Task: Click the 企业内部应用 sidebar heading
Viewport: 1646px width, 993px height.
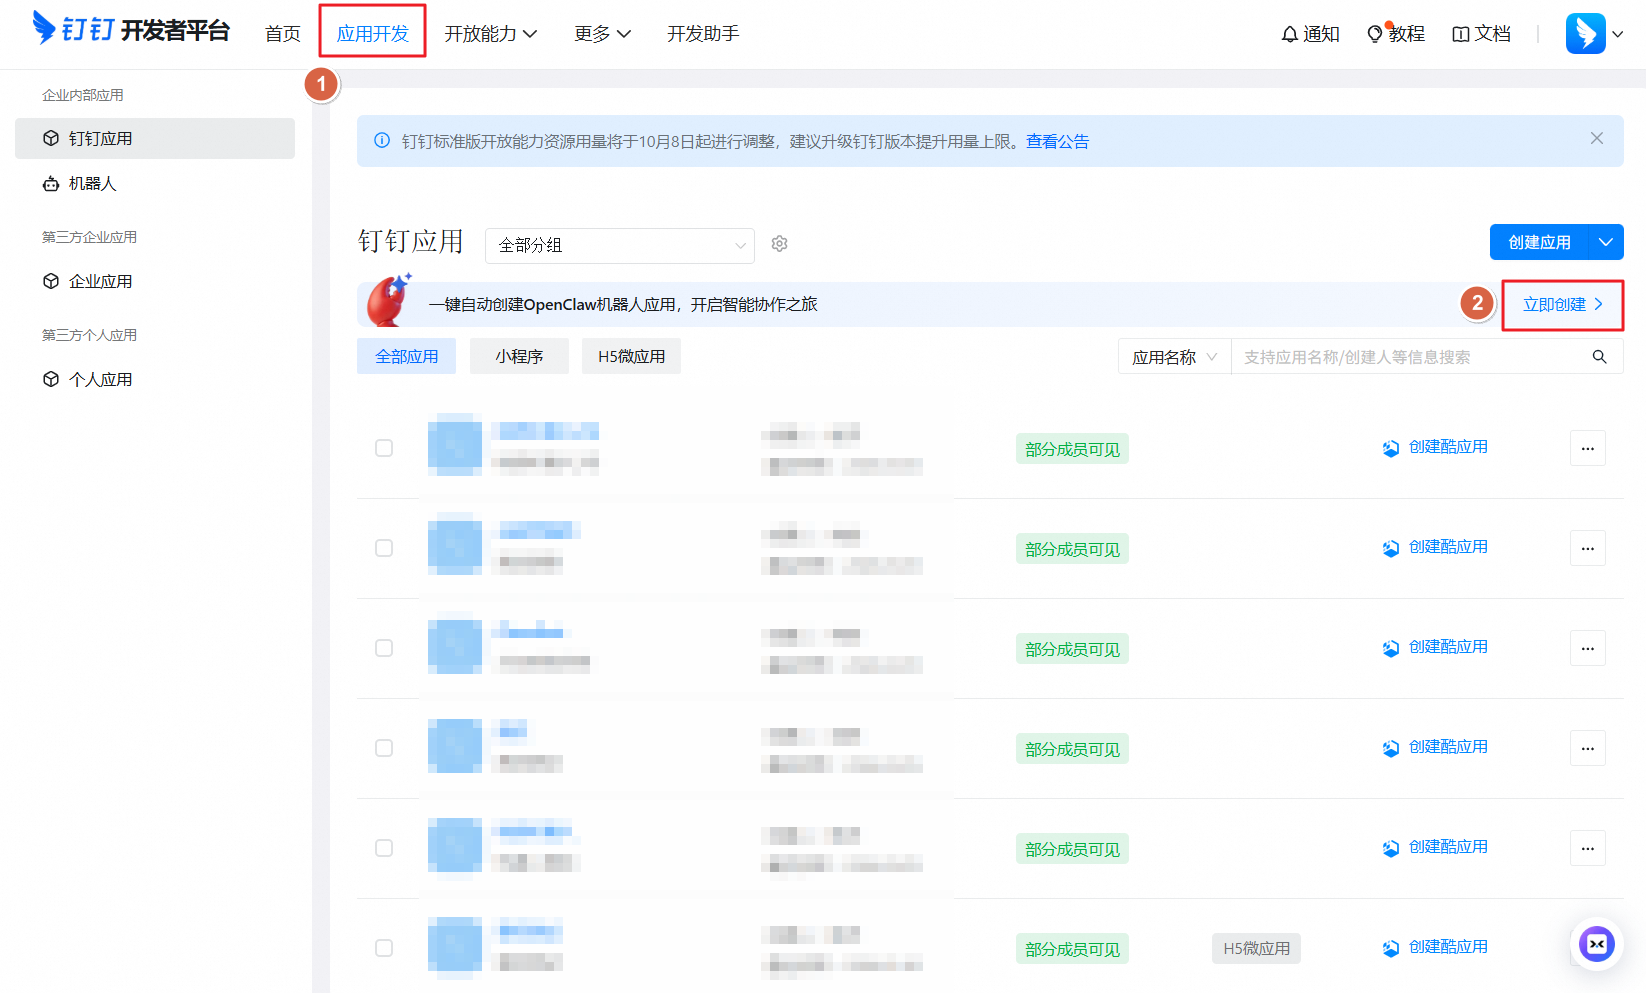Action: pos(83,95)
